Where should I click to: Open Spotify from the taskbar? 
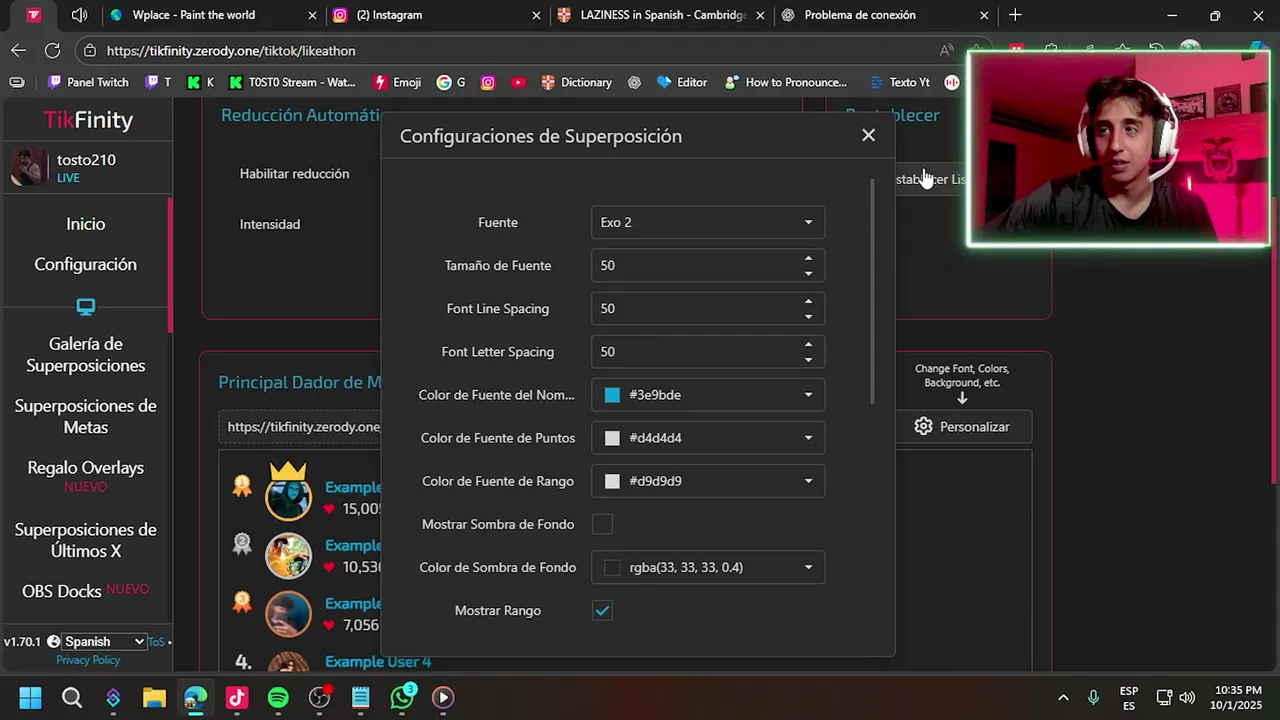pyautogui.click(x=278, y=697)
